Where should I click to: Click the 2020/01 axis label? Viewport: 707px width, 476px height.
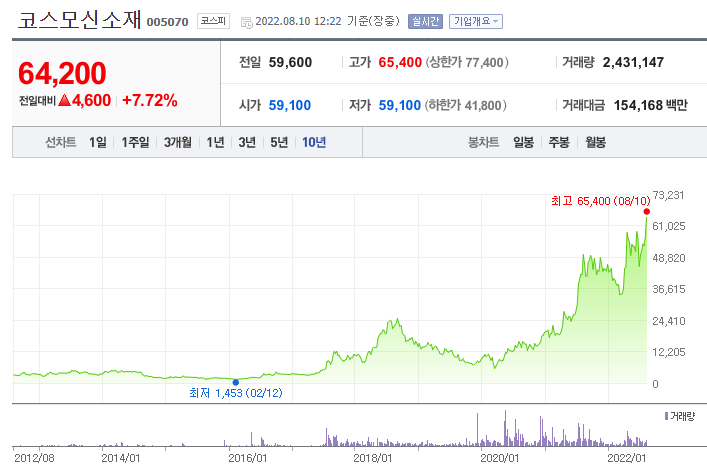pyautogui.click(x=500, y=458)
